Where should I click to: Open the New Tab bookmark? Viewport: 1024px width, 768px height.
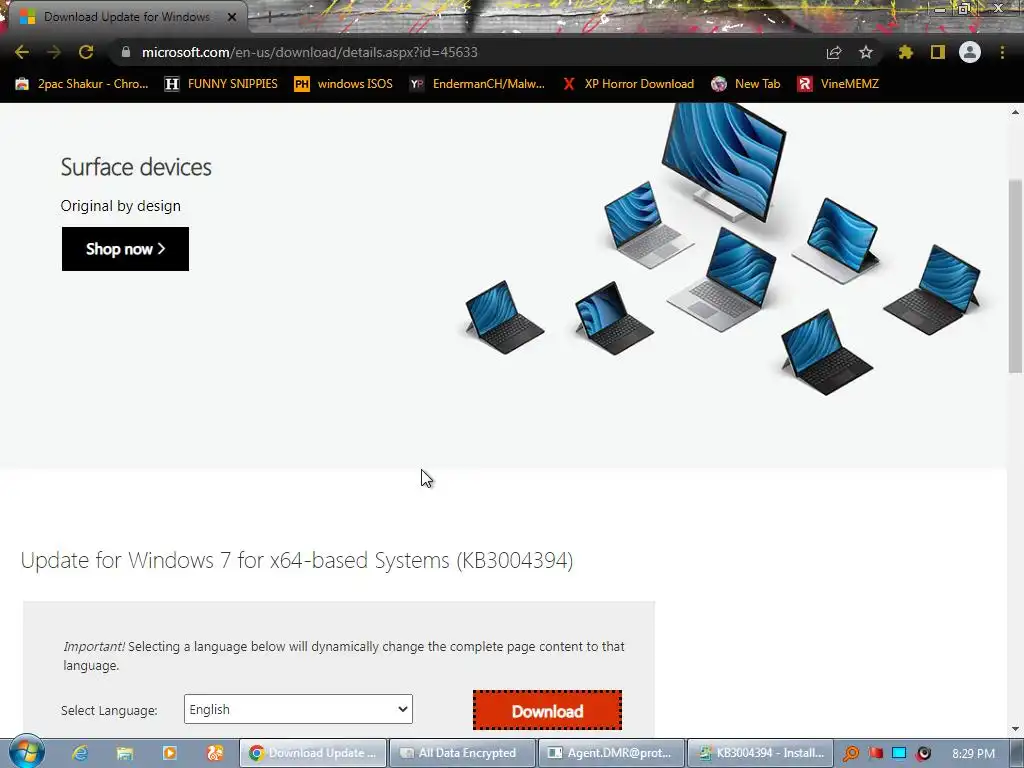coord(746,84)
